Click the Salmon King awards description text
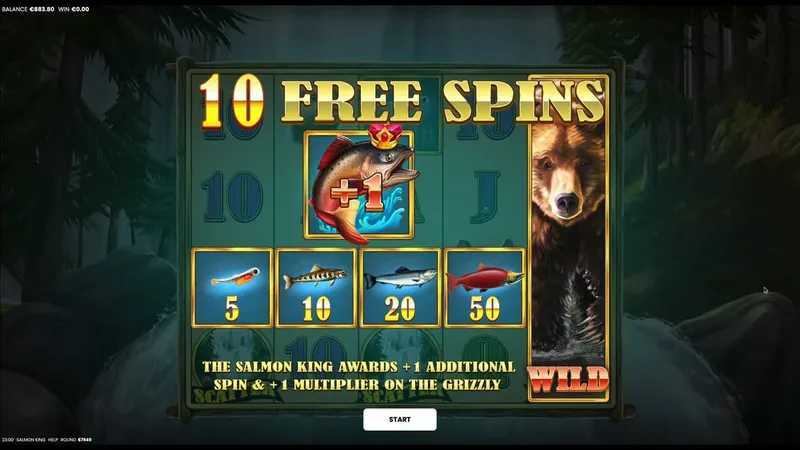 click(358, 375)
